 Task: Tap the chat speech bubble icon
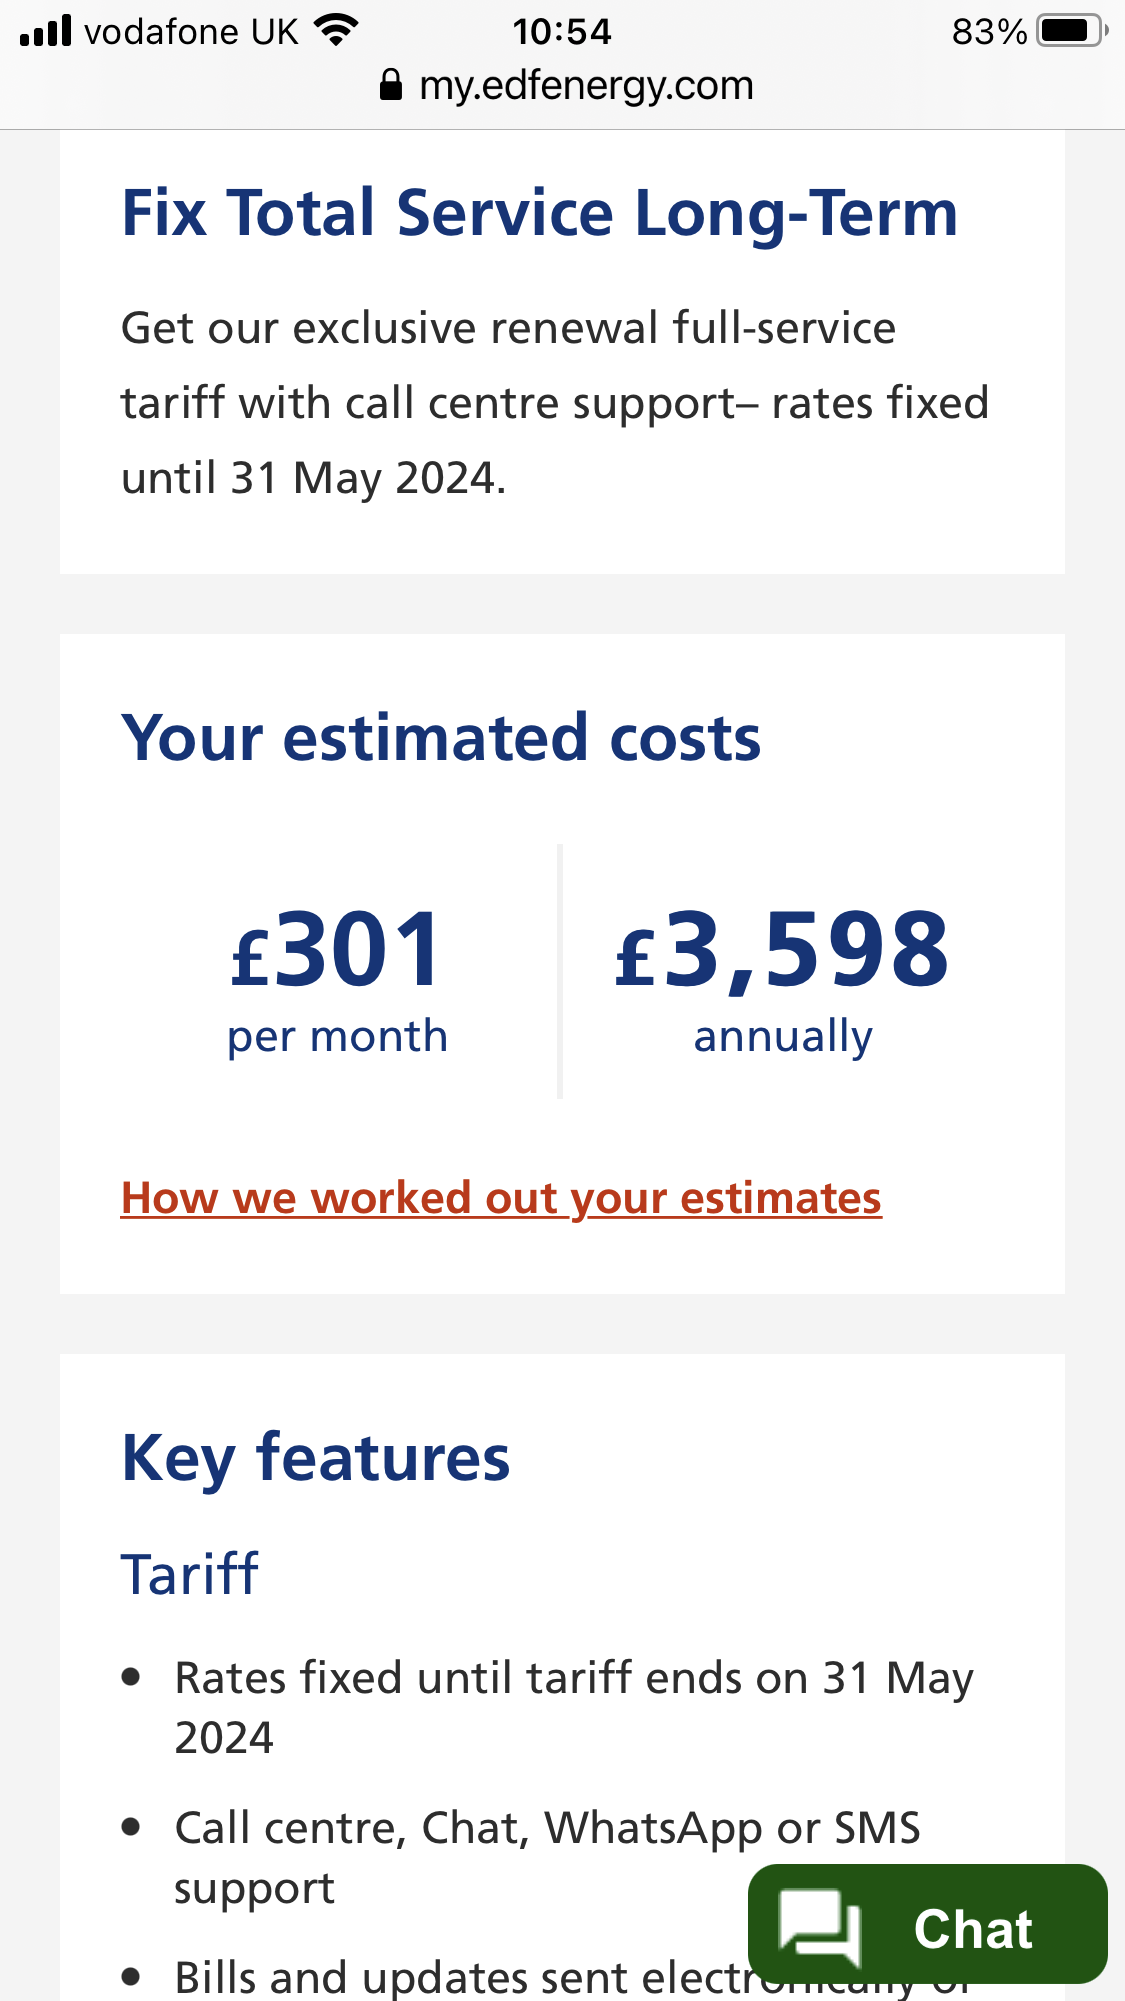(819, 1926)
